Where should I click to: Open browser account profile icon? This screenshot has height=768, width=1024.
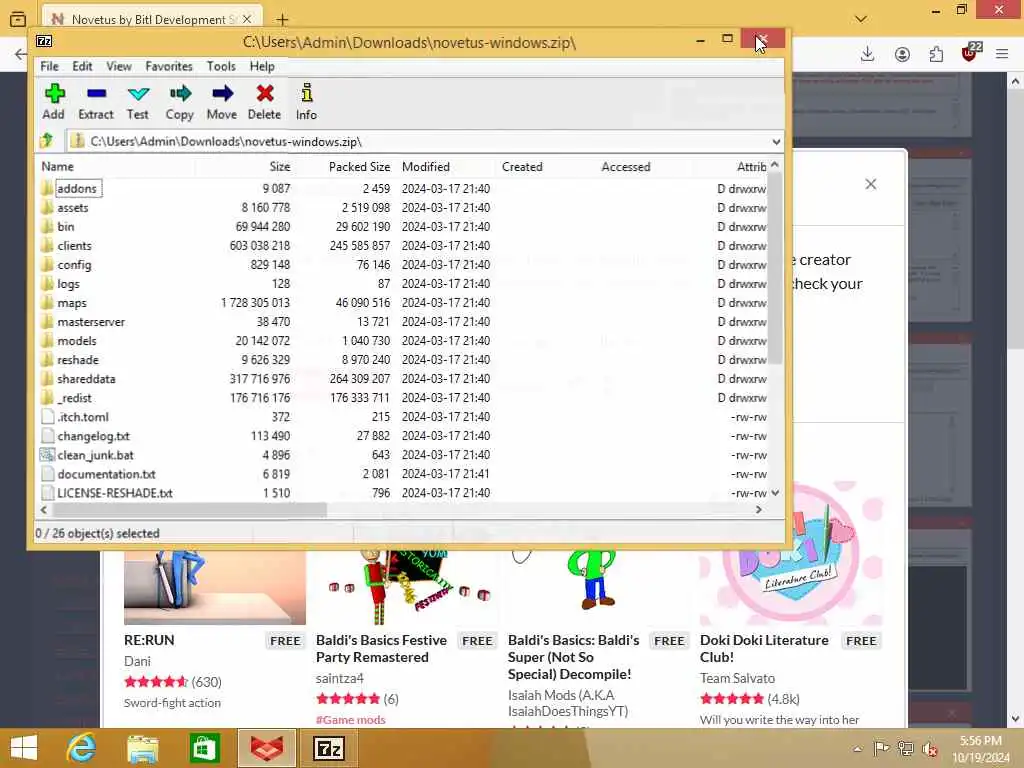pos(903,54)
